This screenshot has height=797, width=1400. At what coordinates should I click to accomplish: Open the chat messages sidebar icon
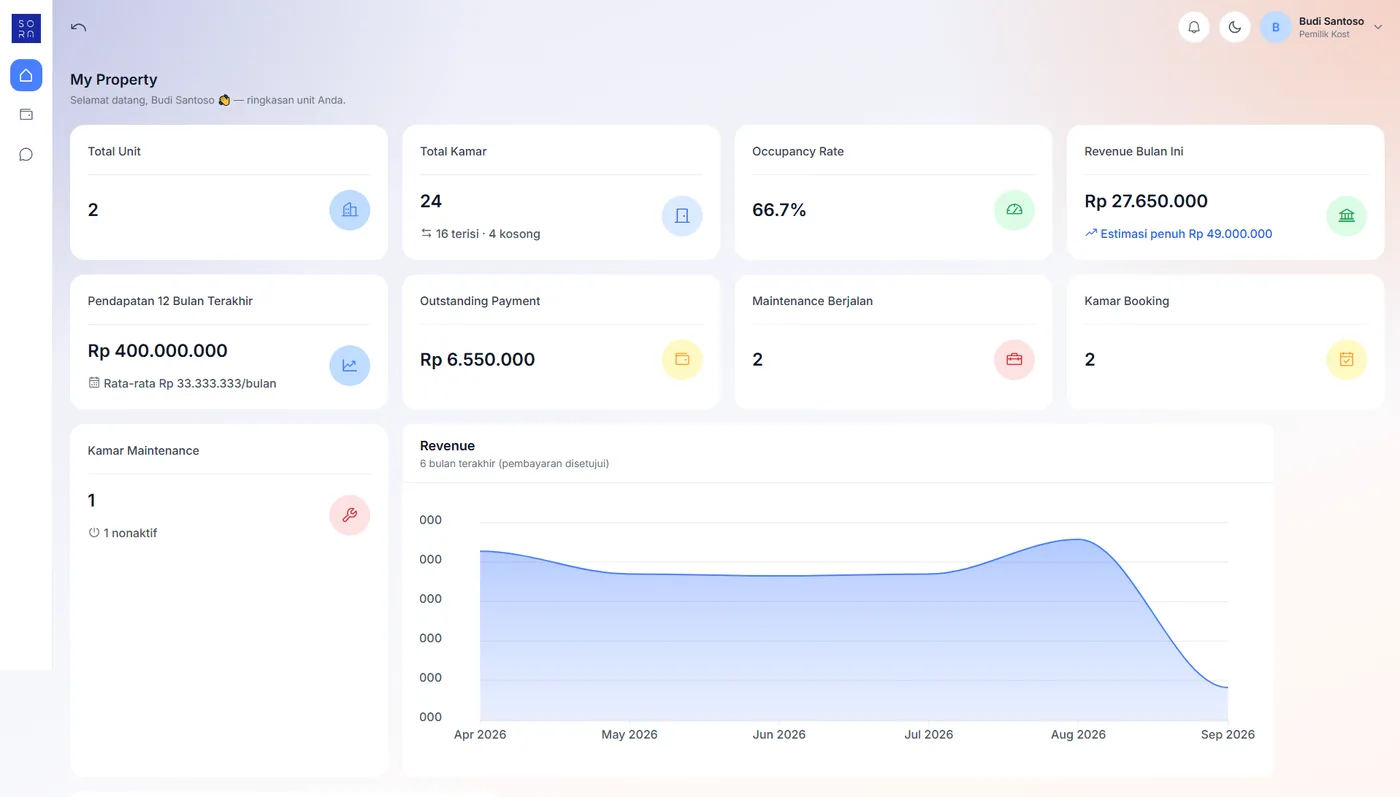[x=26, y=154]
